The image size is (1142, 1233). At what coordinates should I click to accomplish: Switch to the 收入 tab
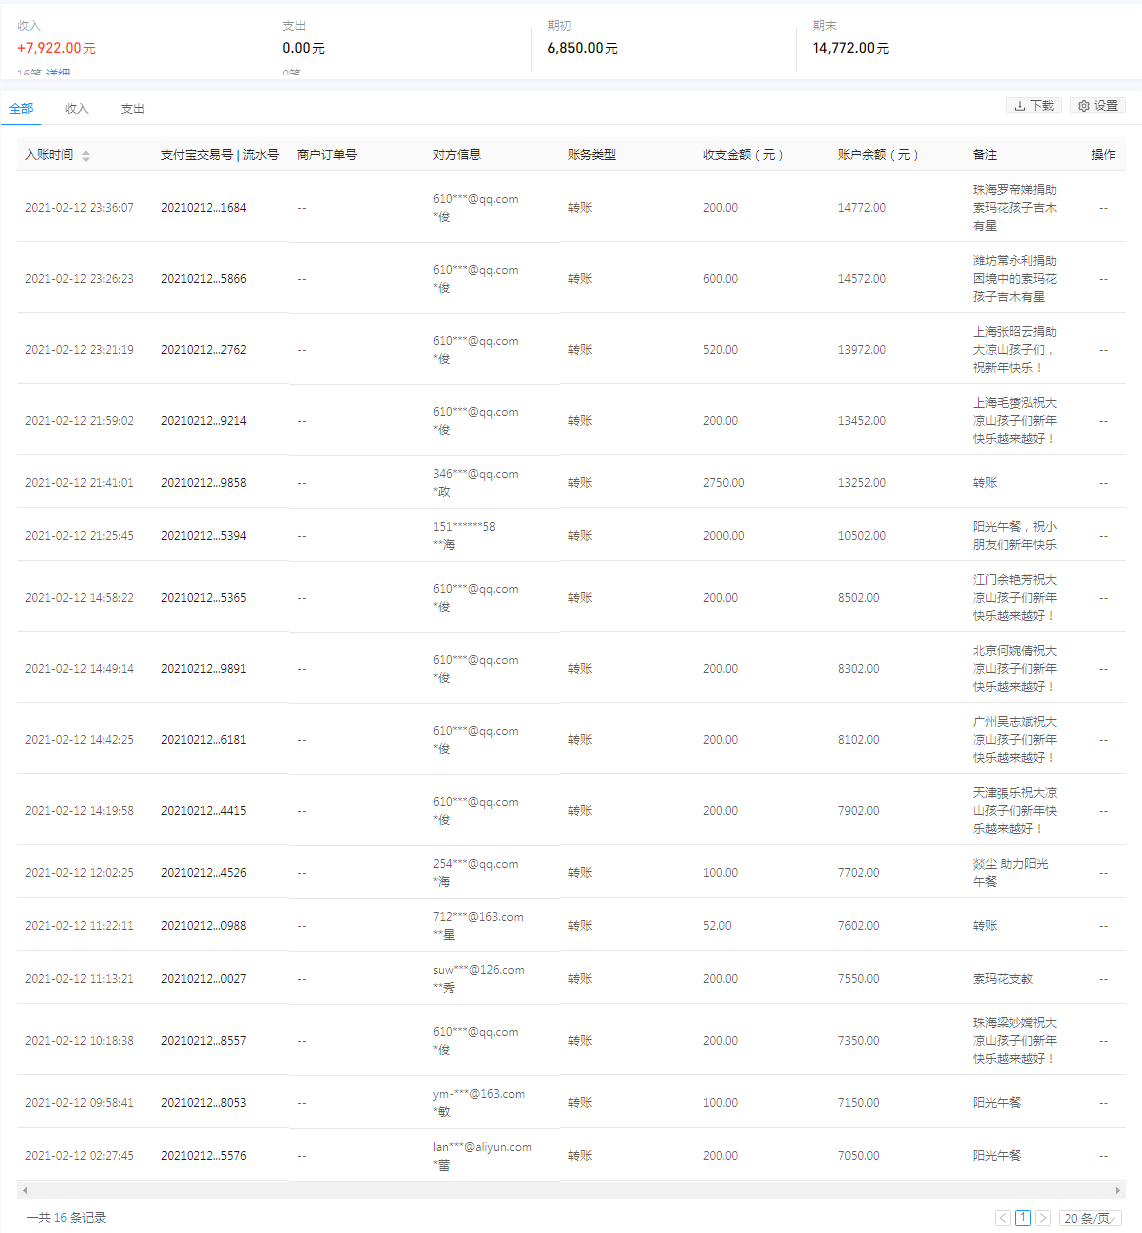(77, 109)
